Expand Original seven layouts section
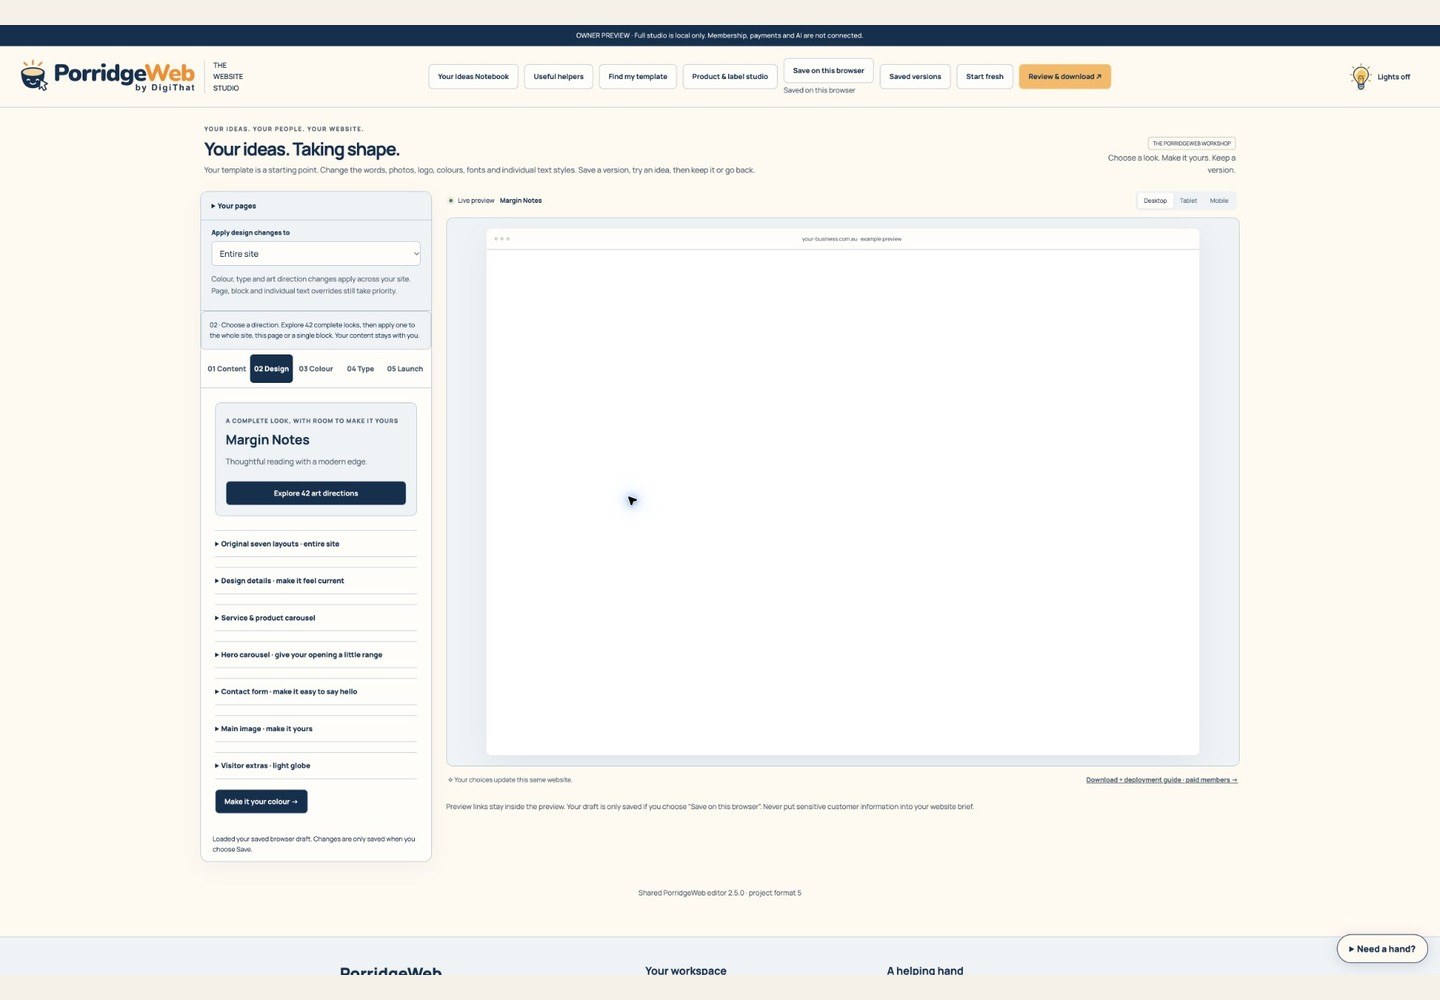Screen dimensions: 1440x1000 click(316, 544)
